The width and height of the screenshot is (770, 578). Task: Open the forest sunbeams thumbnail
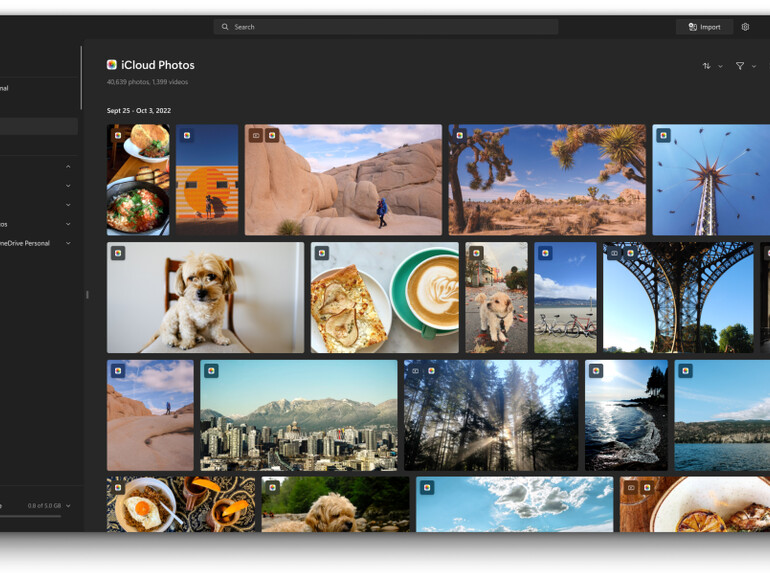coord(491,415)
